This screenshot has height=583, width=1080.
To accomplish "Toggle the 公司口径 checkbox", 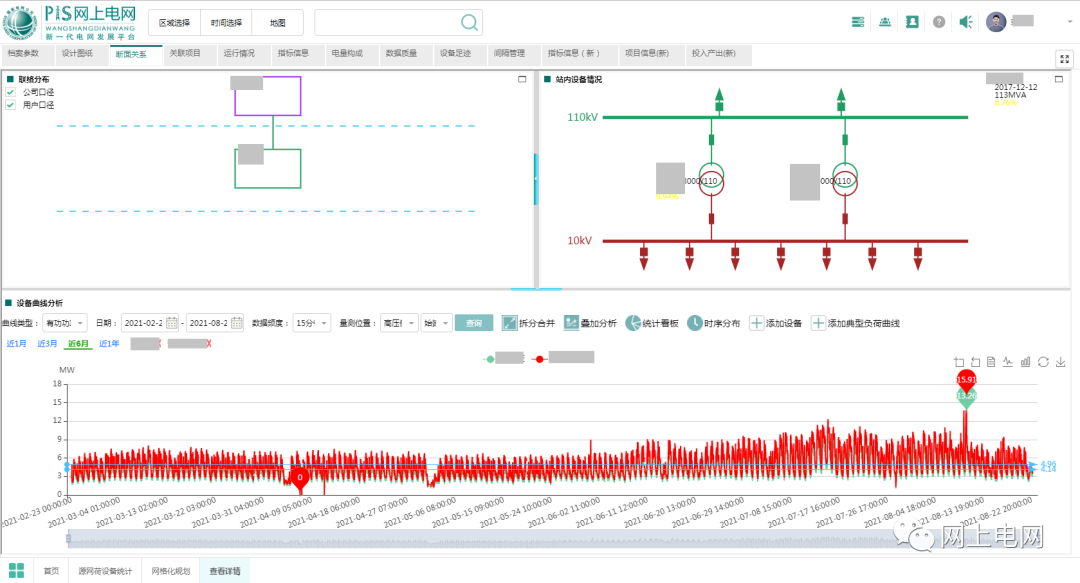I will click(10, 92).
